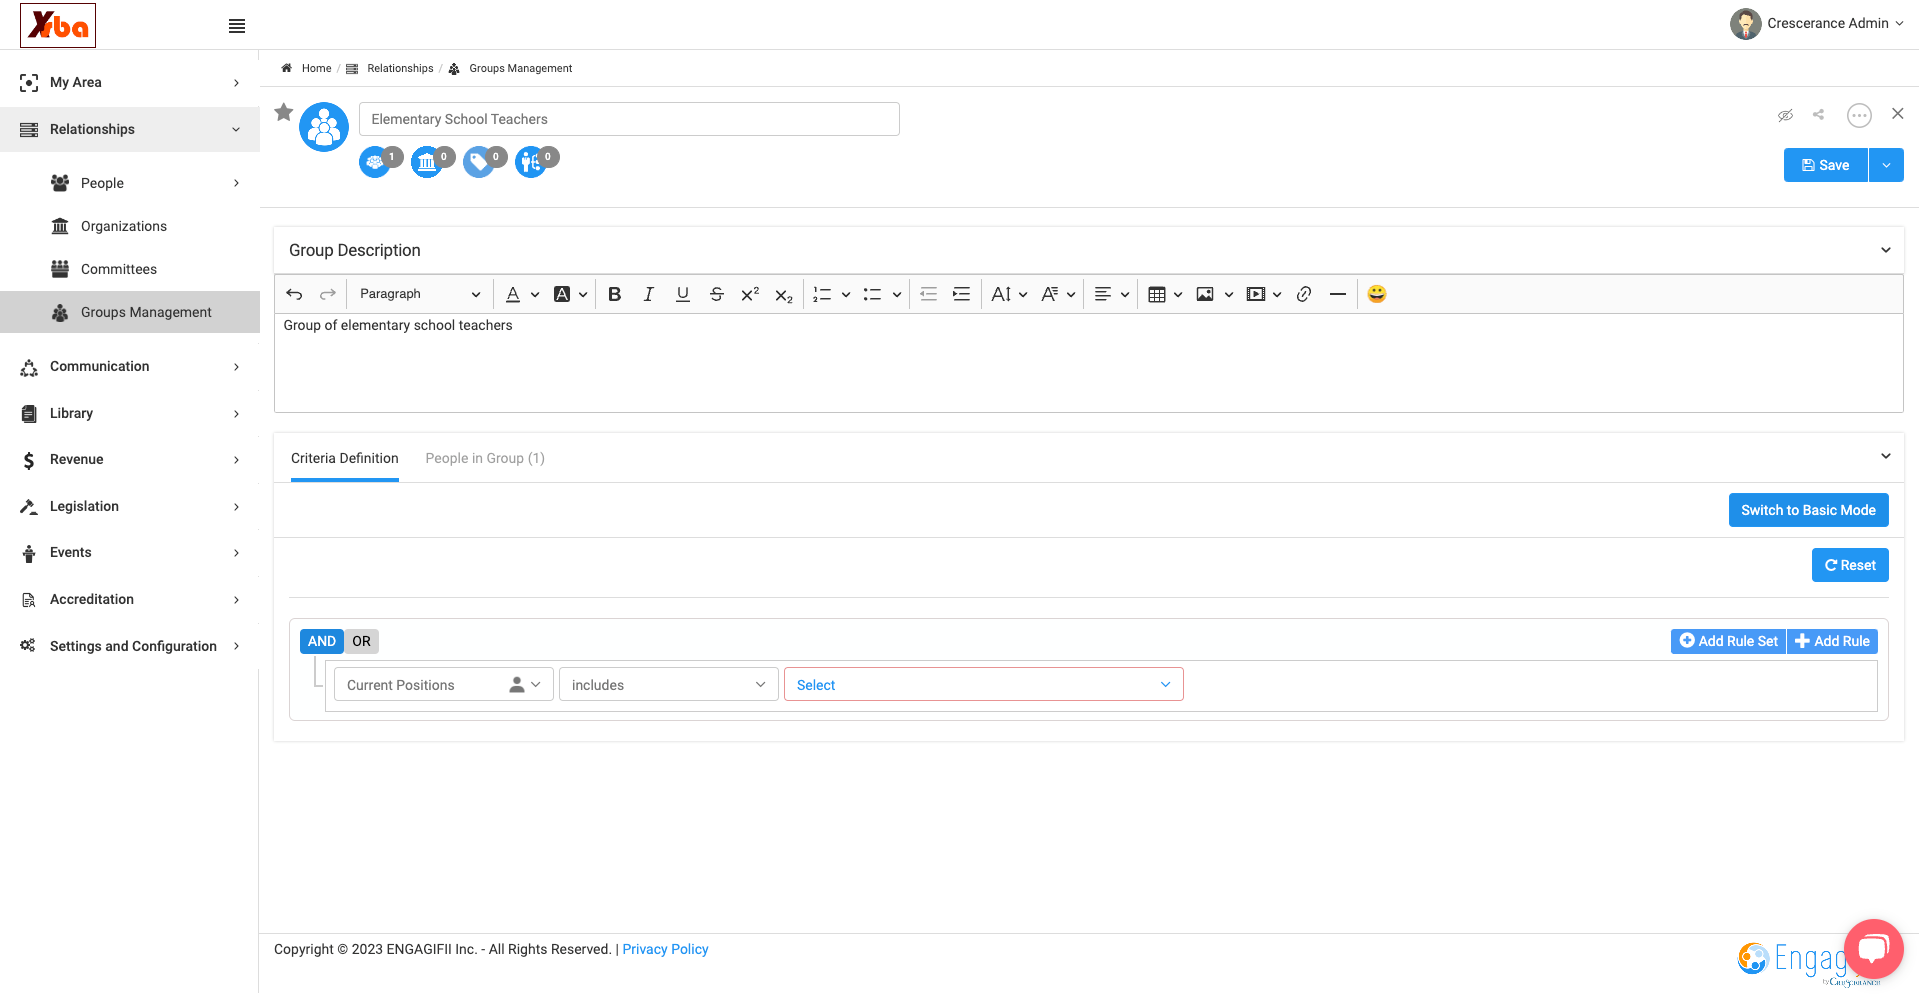The height and width of the screenshot is (995, 1920).
Task: Expand the Communication menu
Action: click(x=130, y=366)
